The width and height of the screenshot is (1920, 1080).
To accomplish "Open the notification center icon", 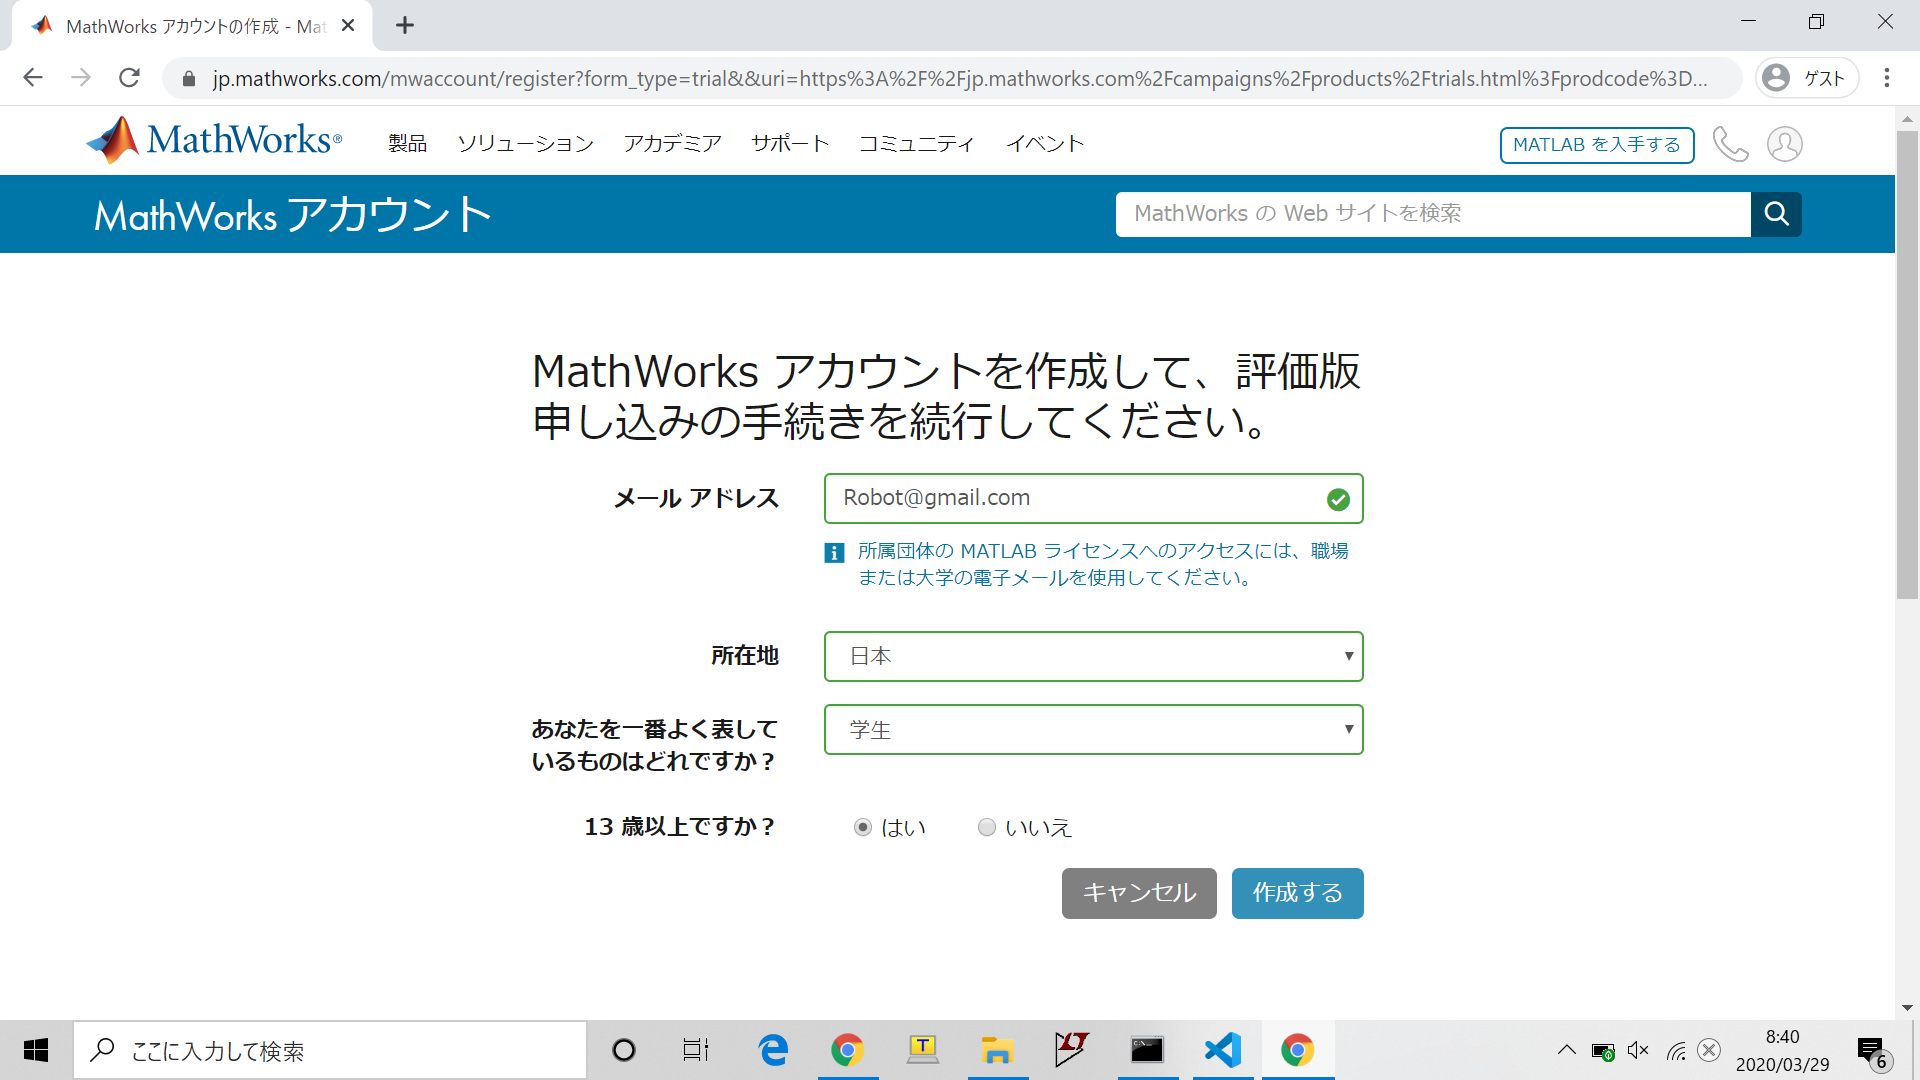I will coord(1873,1051).
